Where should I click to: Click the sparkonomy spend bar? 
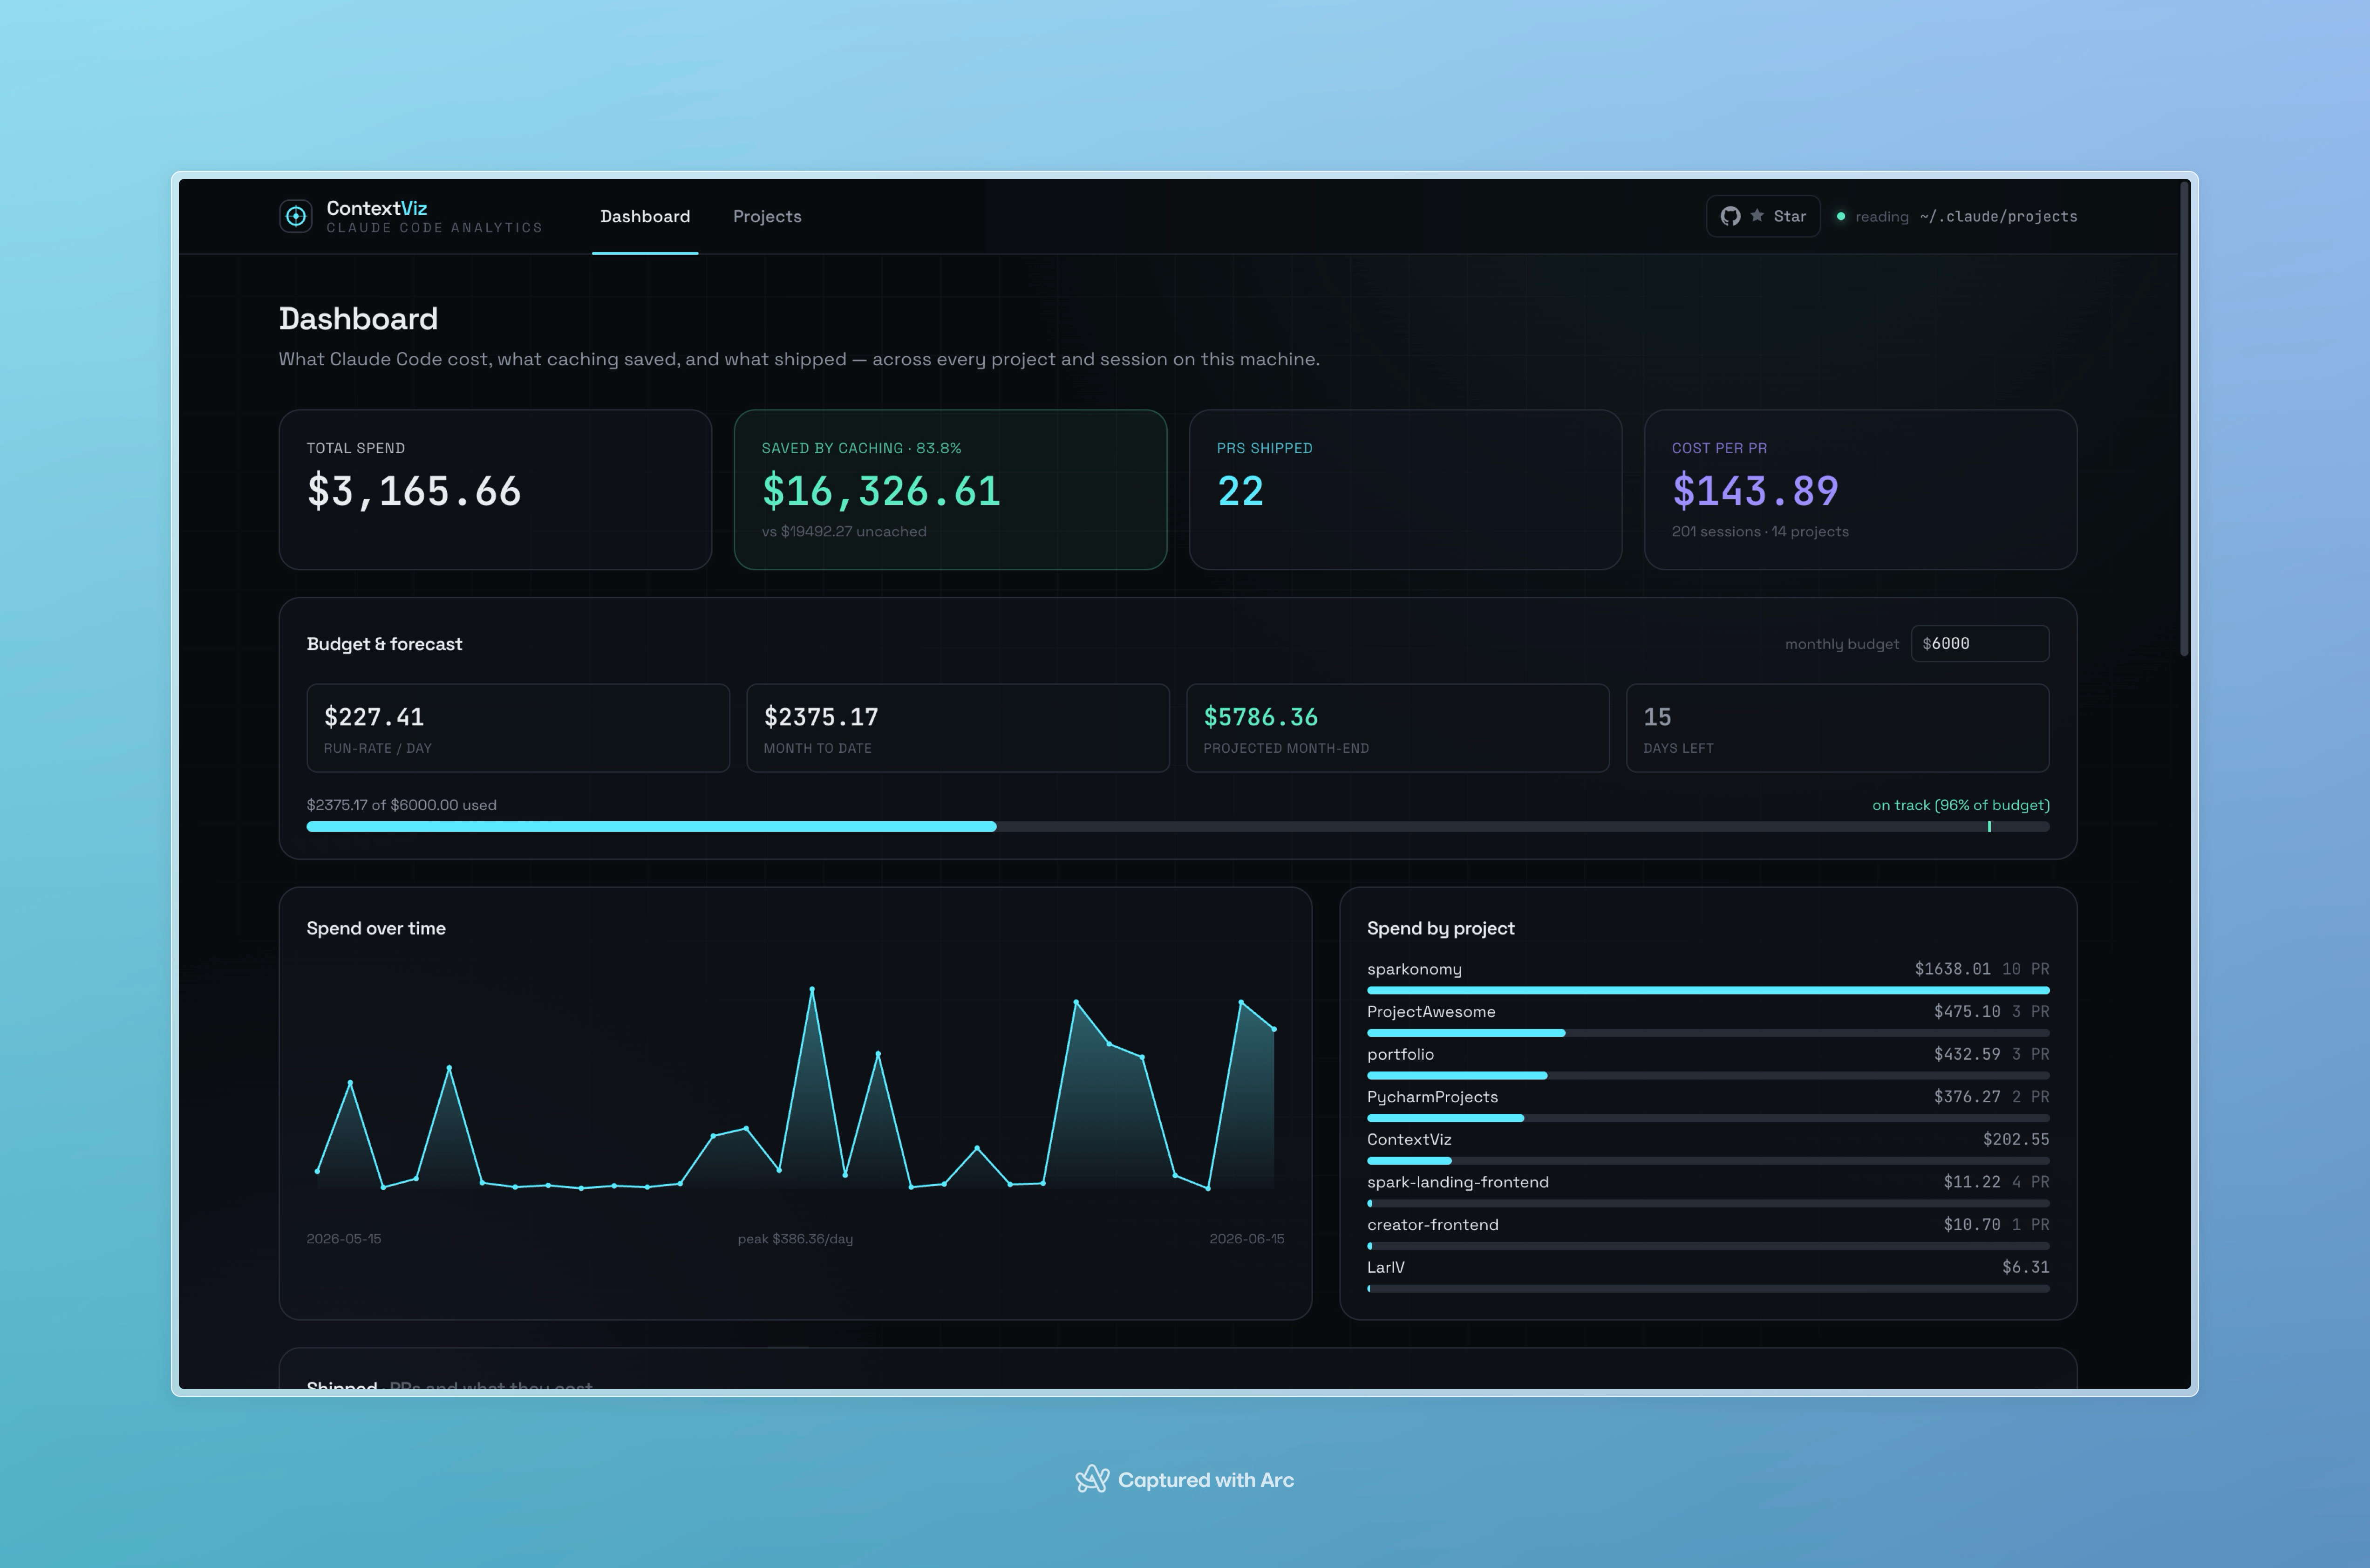tap(1708, 990)
